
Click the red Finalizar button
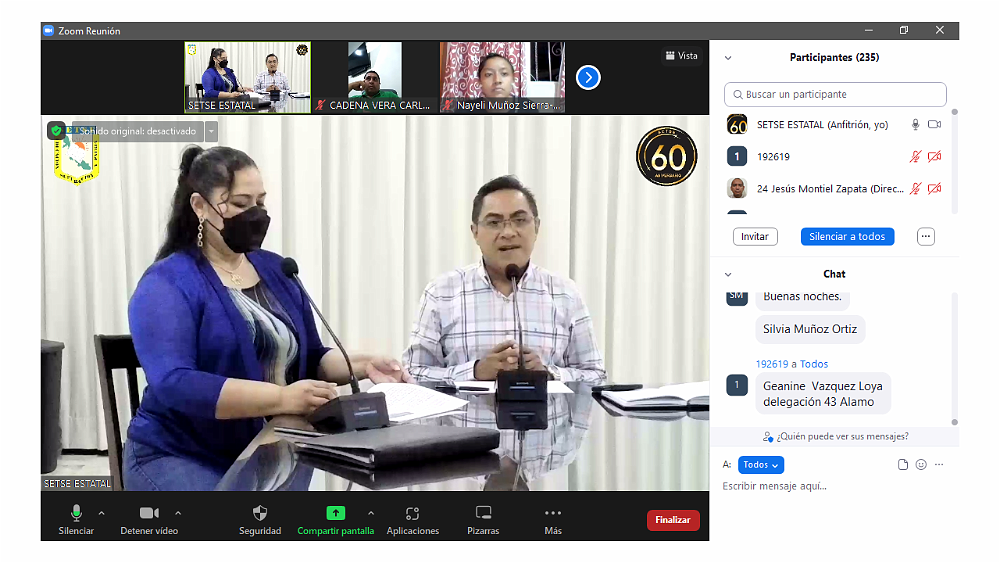tap(673, 520)
